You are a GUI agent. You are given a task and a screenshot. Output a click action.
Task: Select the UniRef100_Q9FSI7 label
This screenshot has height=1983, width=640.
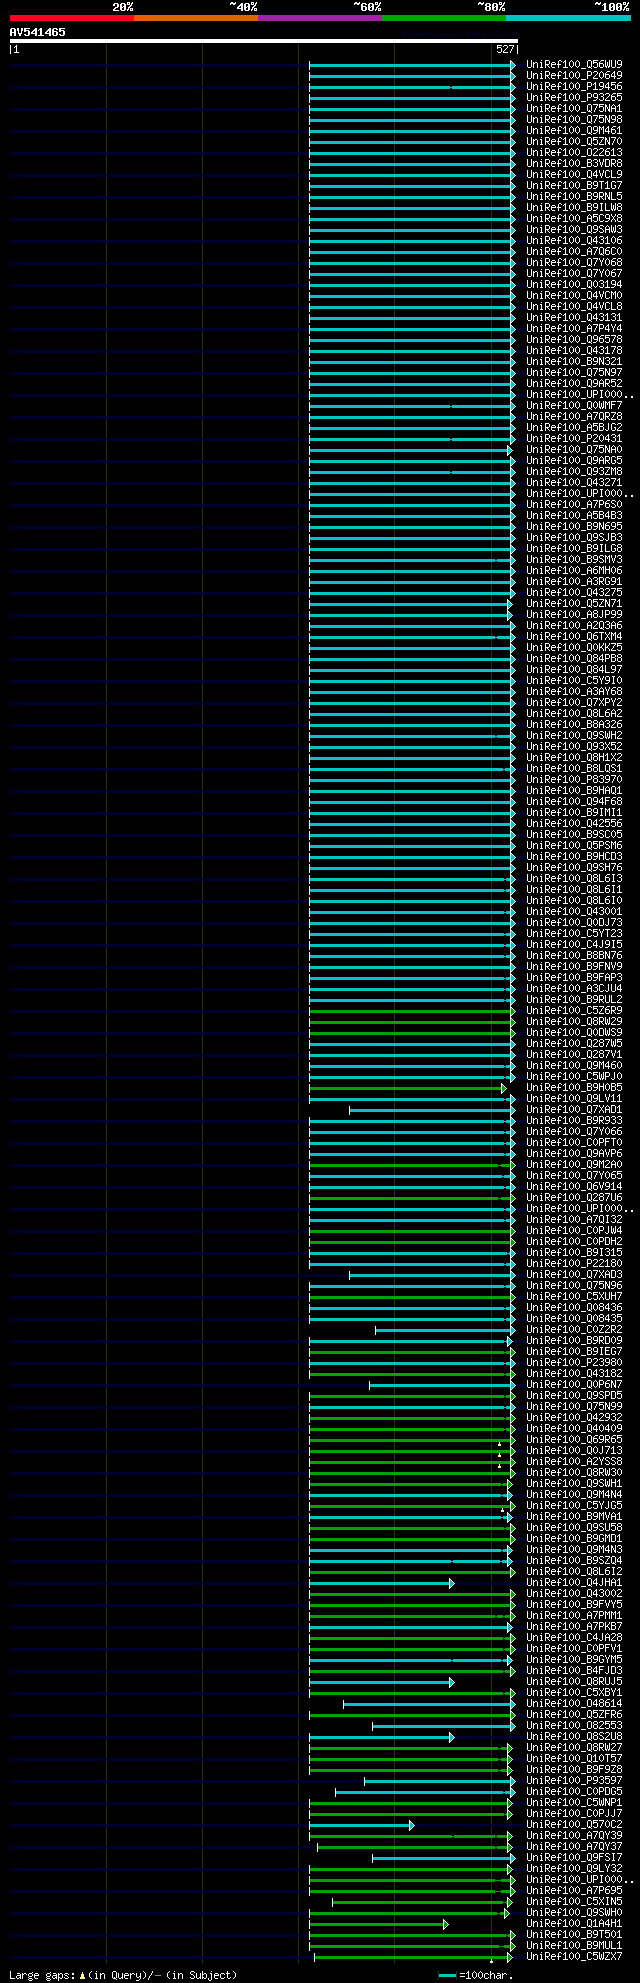[x=574, y=1857]
